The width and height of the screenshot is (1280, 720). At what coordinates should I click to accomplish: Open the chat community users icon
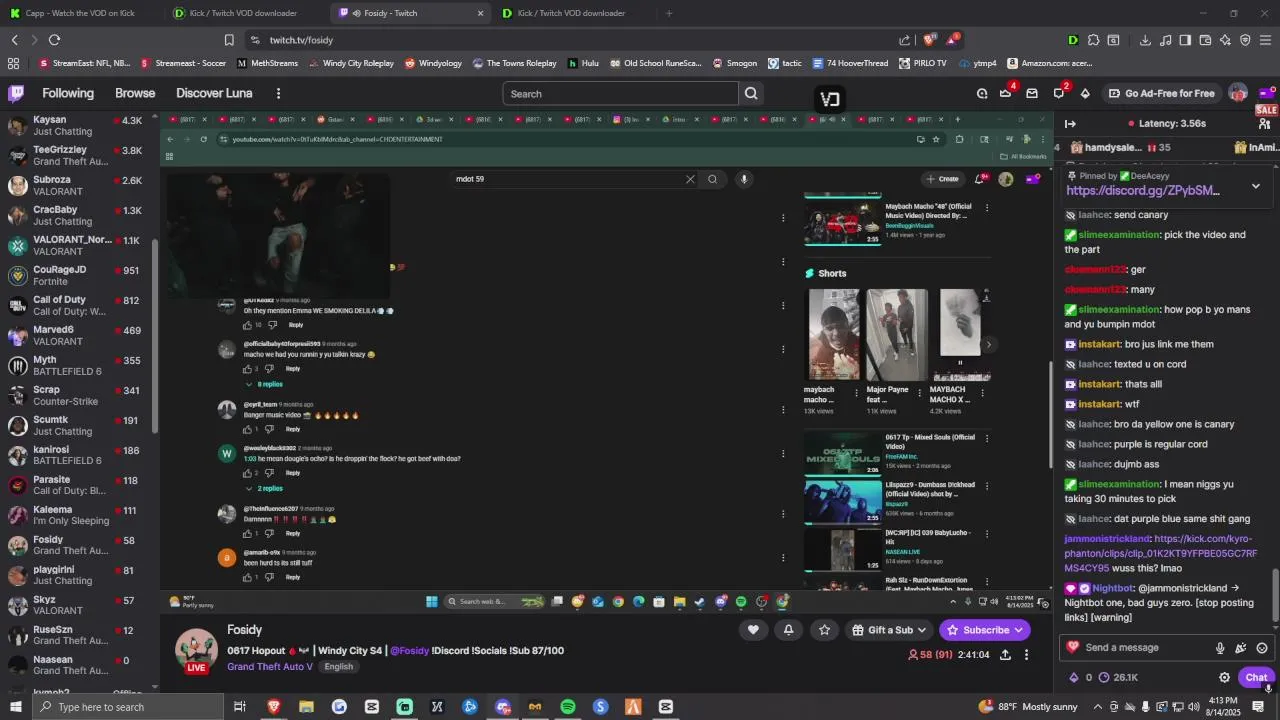pos(1264,124)
